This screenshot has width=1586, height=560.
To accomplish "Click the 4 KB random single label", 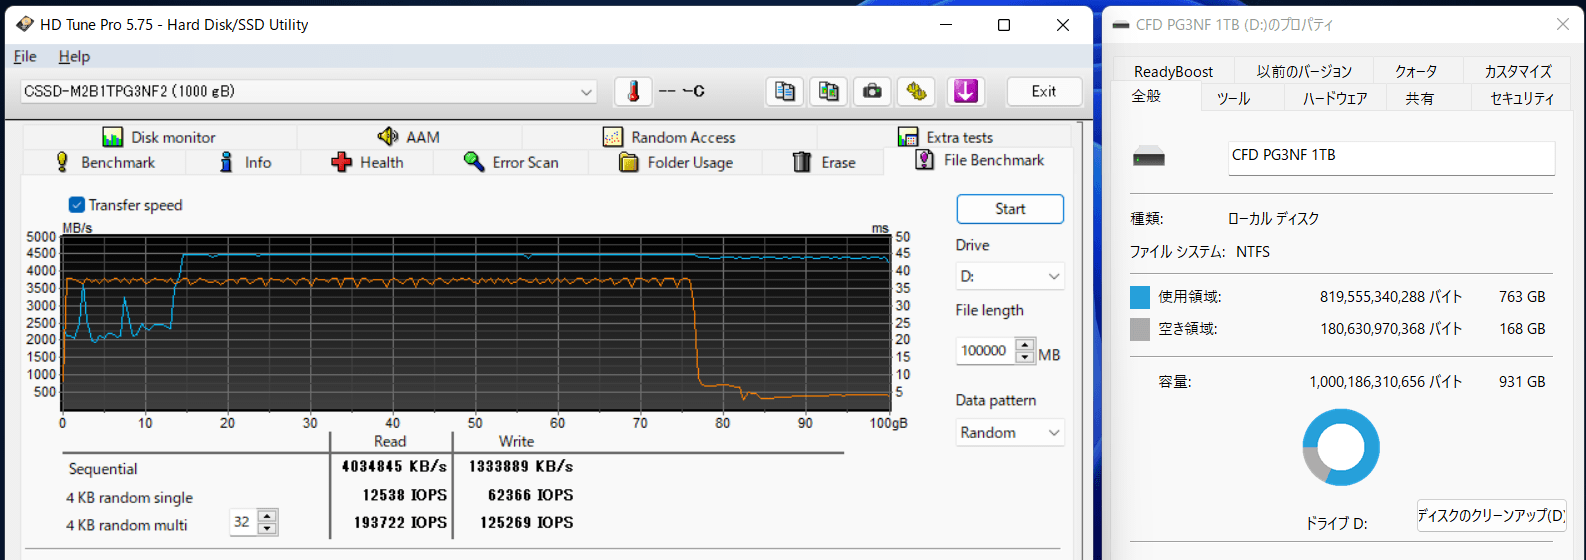I will tap(130, 498).
